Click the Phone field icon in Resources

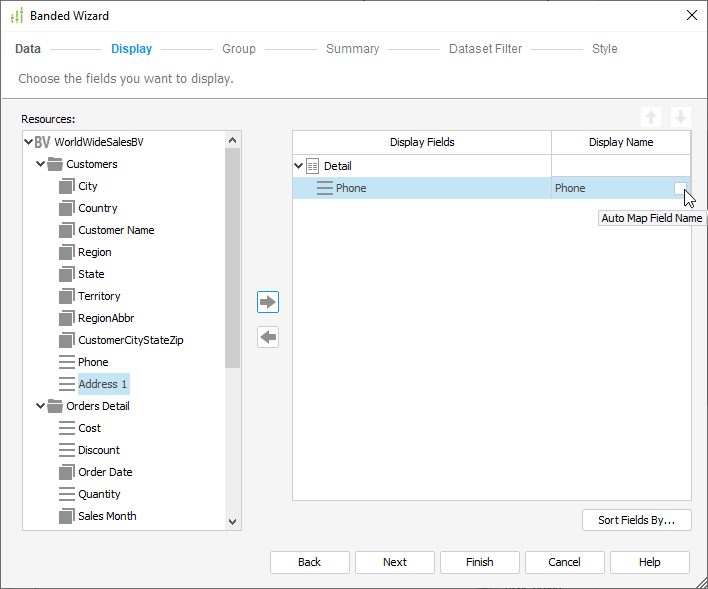coord(67,362)
